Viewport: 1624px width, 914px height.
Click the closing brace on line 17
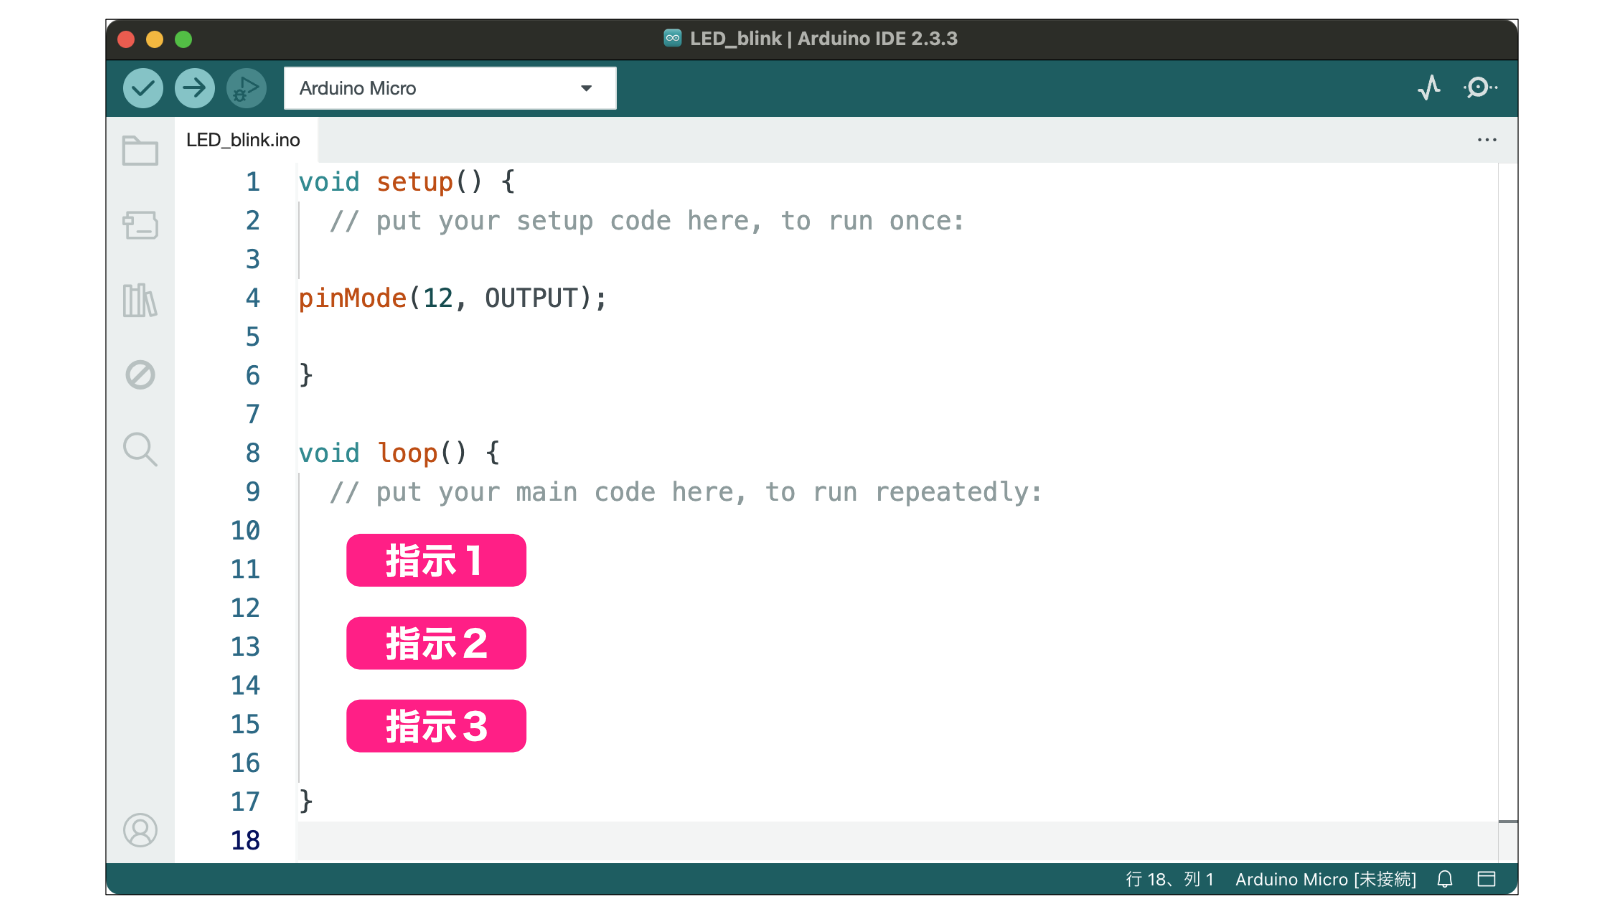pos(306,801)
